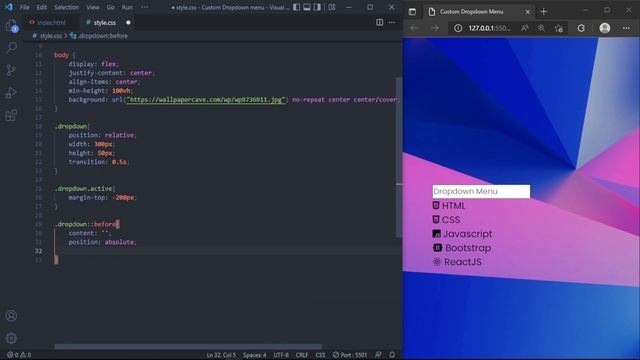This screenshot has height=360, width=640.
Task: Open editor More Actions ellipsis
Action: click(392, 22)
